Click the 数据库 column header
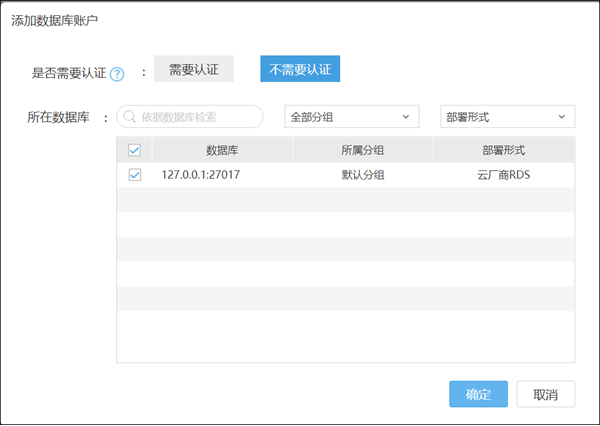 click(x=221, y=150)
